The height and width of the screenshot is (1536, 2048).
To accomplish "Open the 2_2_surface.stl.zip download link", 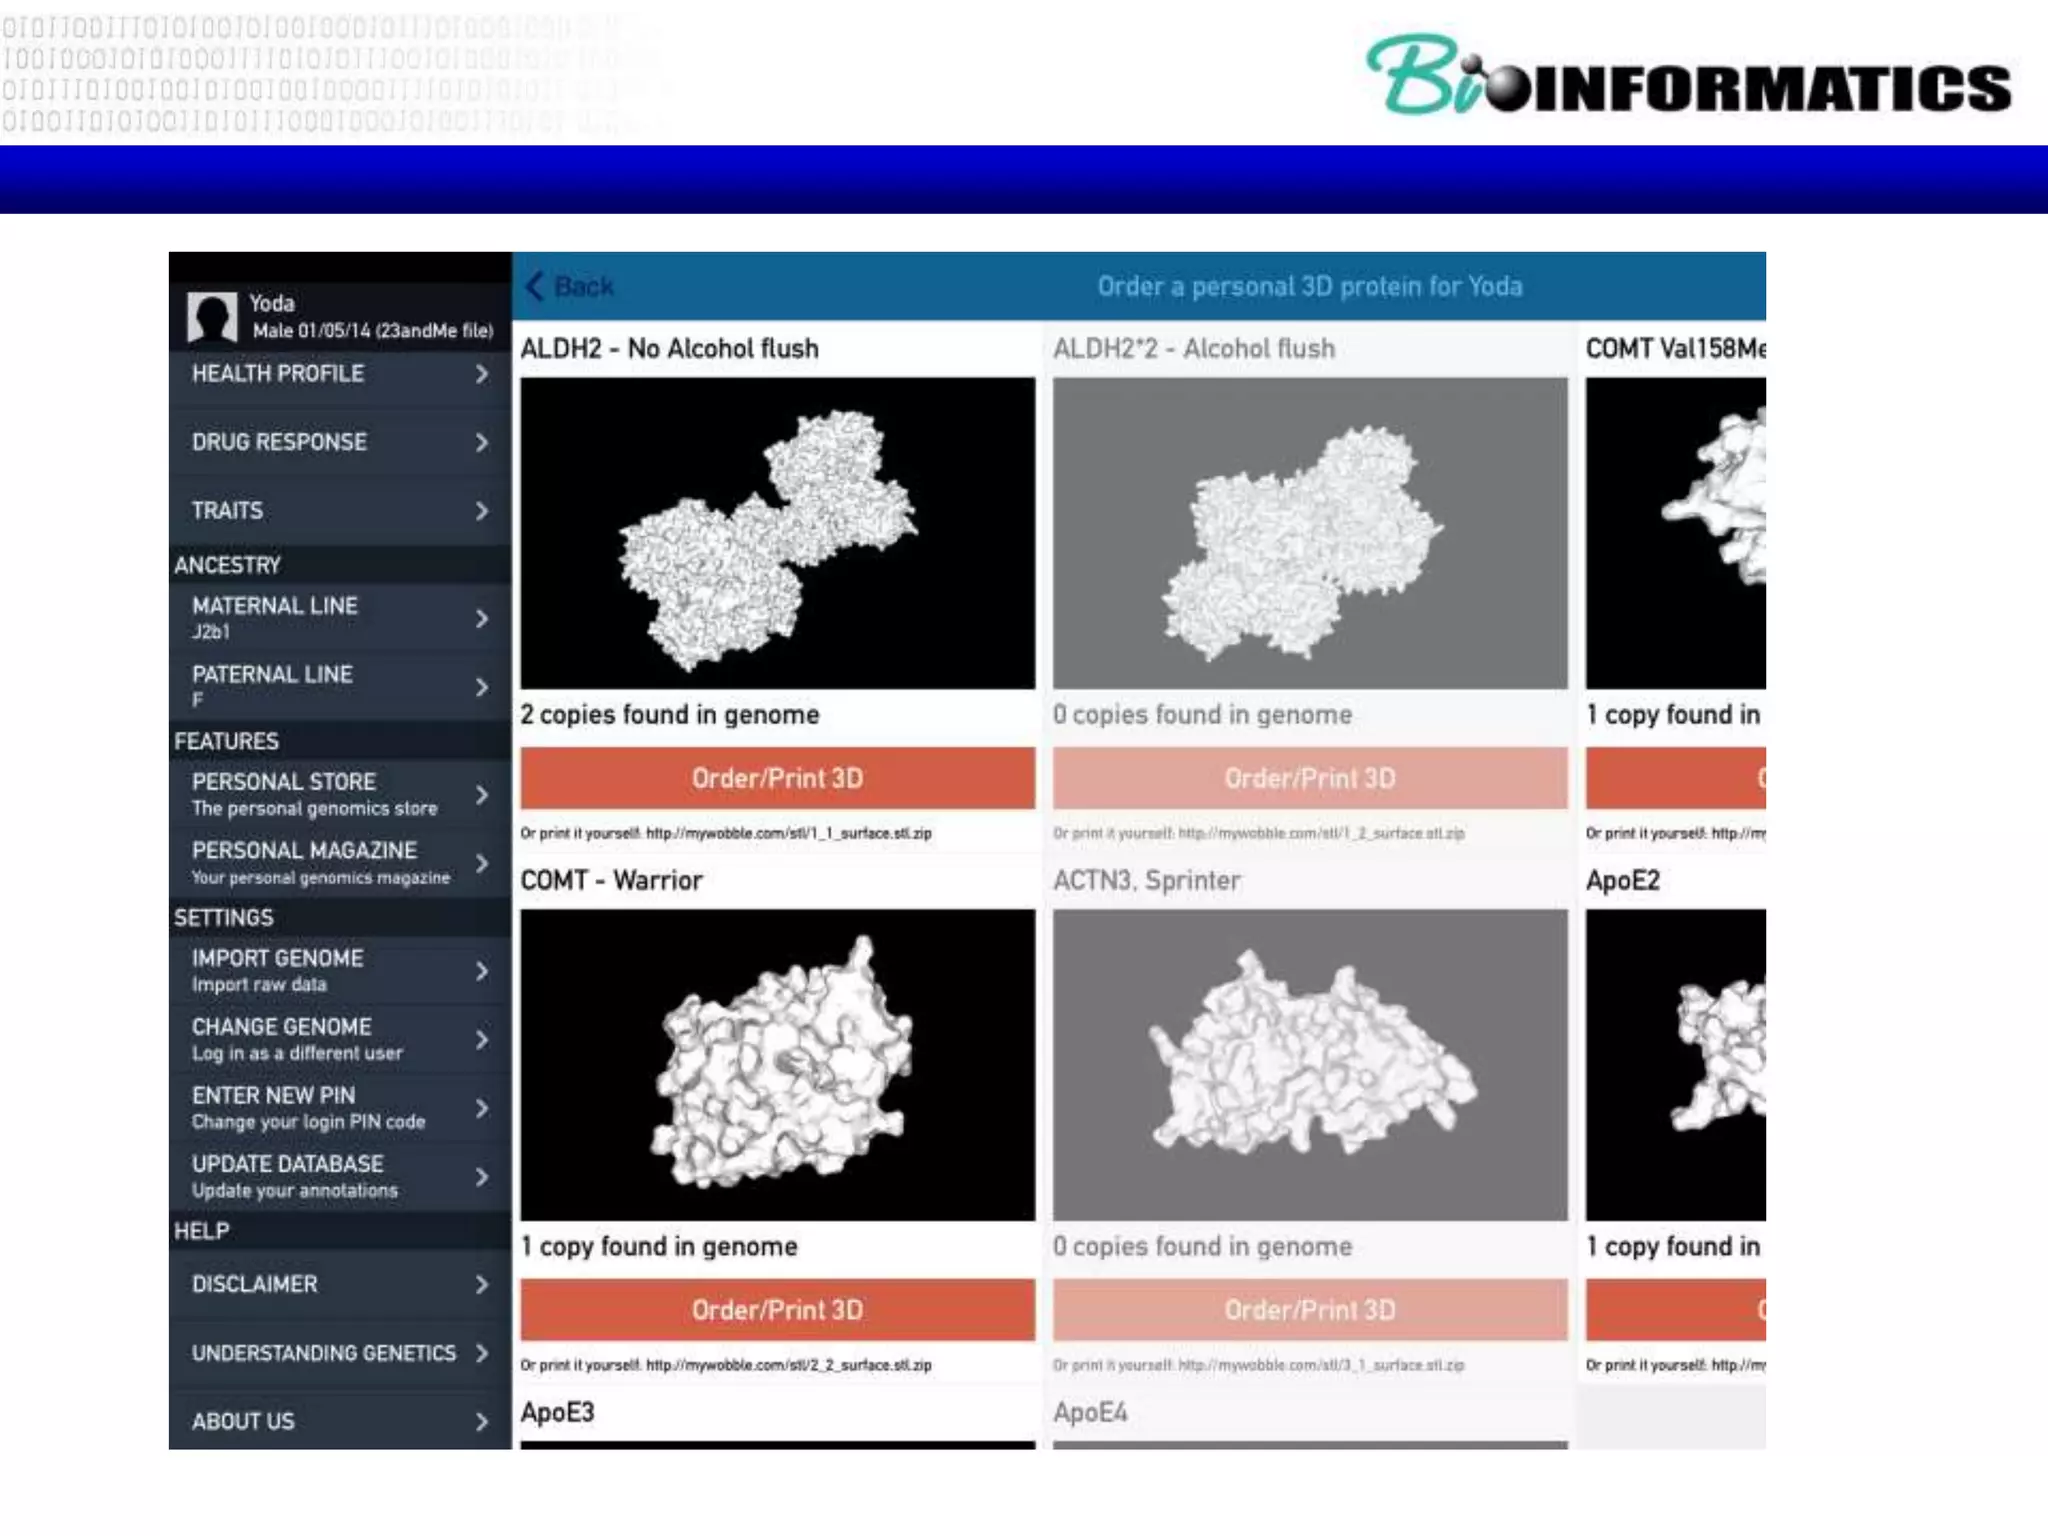I will point(788,1365).
